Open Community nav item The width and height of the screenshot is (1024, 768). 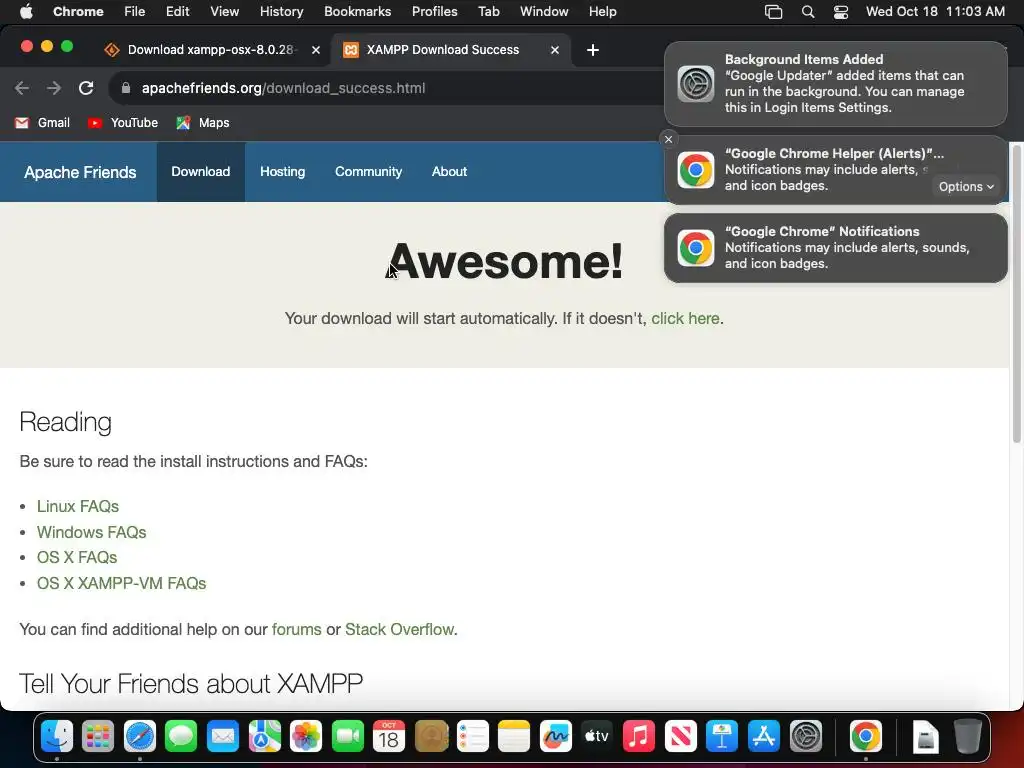pyautogui.click(x=368, y=172)
